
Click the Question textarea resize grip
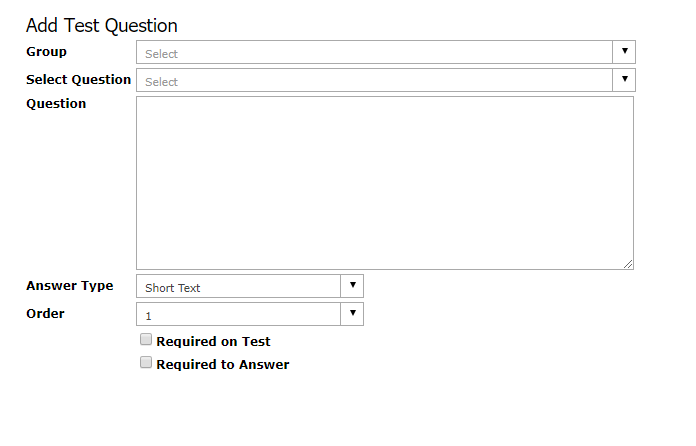tap(628, 264)
